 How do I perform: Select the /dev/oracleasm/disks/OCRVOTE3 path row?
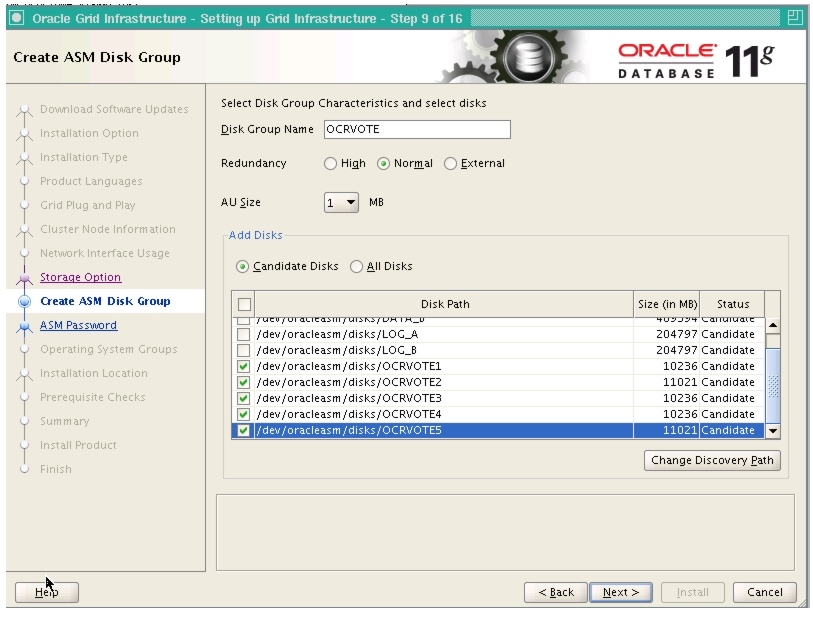pos(444,399)
